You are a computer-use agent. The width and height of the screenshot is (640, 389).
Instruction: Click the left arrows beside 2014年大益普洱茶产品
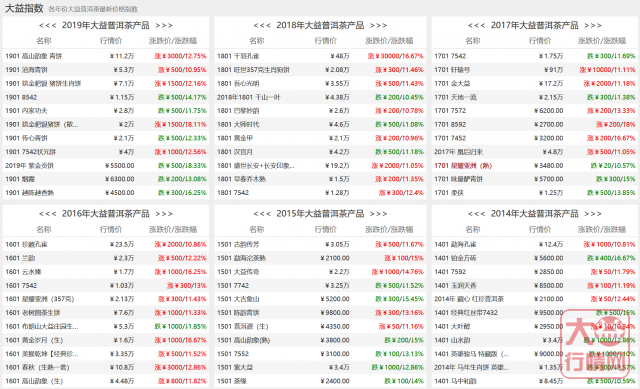pyautogui.click(x=476, y=213)
